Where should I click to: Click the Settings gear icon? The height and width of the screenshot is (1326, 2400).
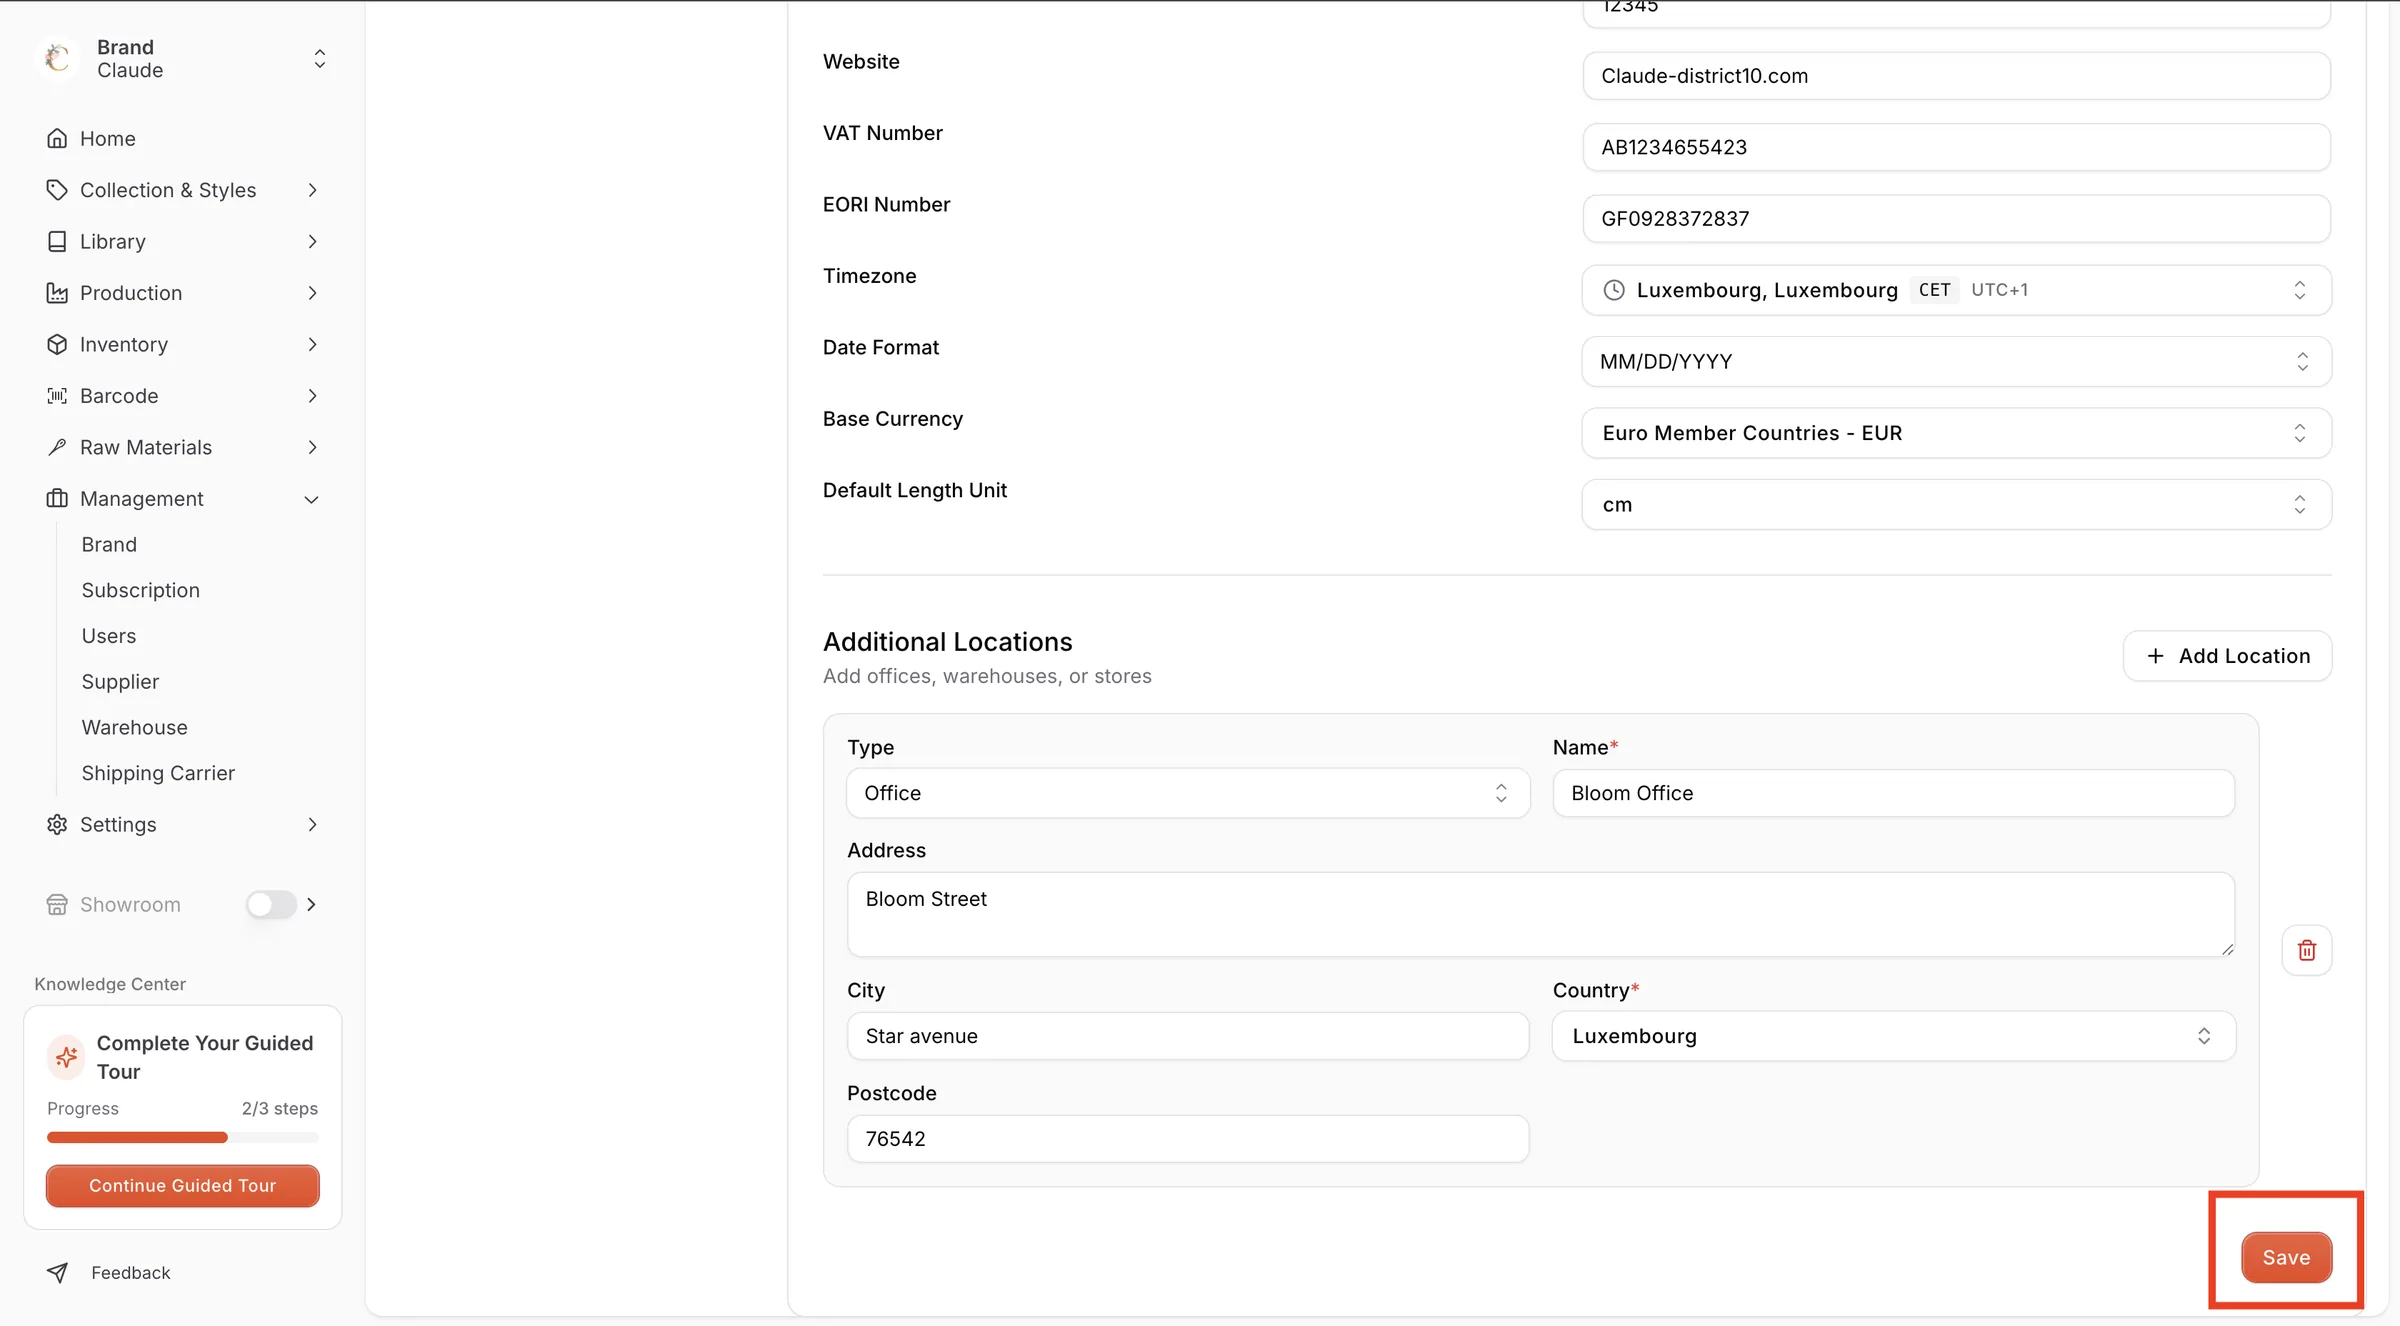pyautogui.click(x=57, y=824)
